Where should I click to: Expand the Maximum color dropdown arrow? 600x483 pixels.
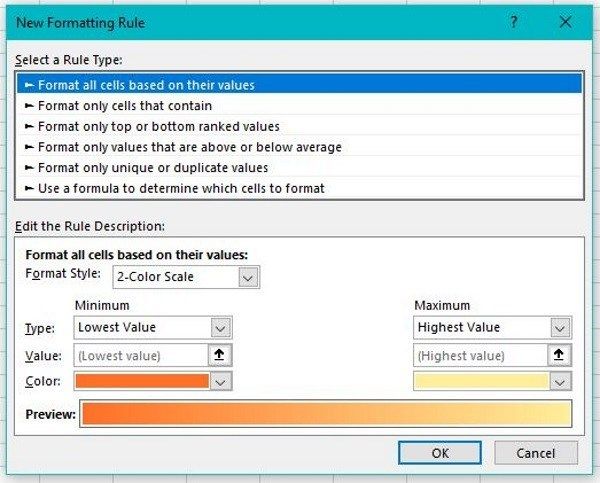[x=561, y=382]
